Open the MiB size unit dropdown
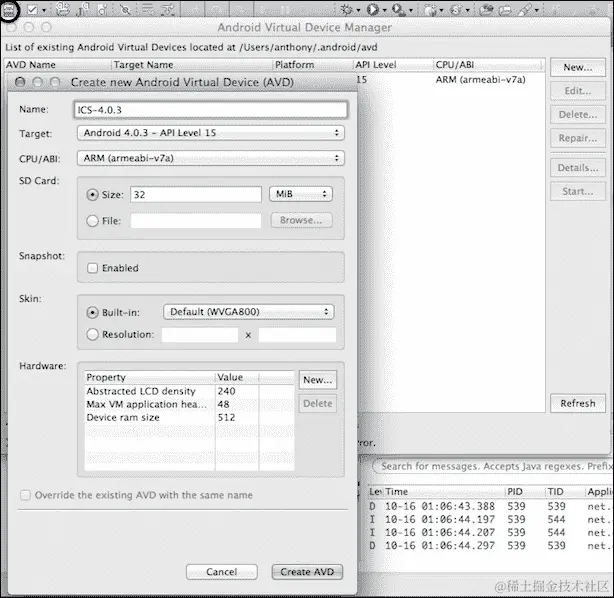Image resolution: width=614 pixels, height=598 pixels. [301, 194]
